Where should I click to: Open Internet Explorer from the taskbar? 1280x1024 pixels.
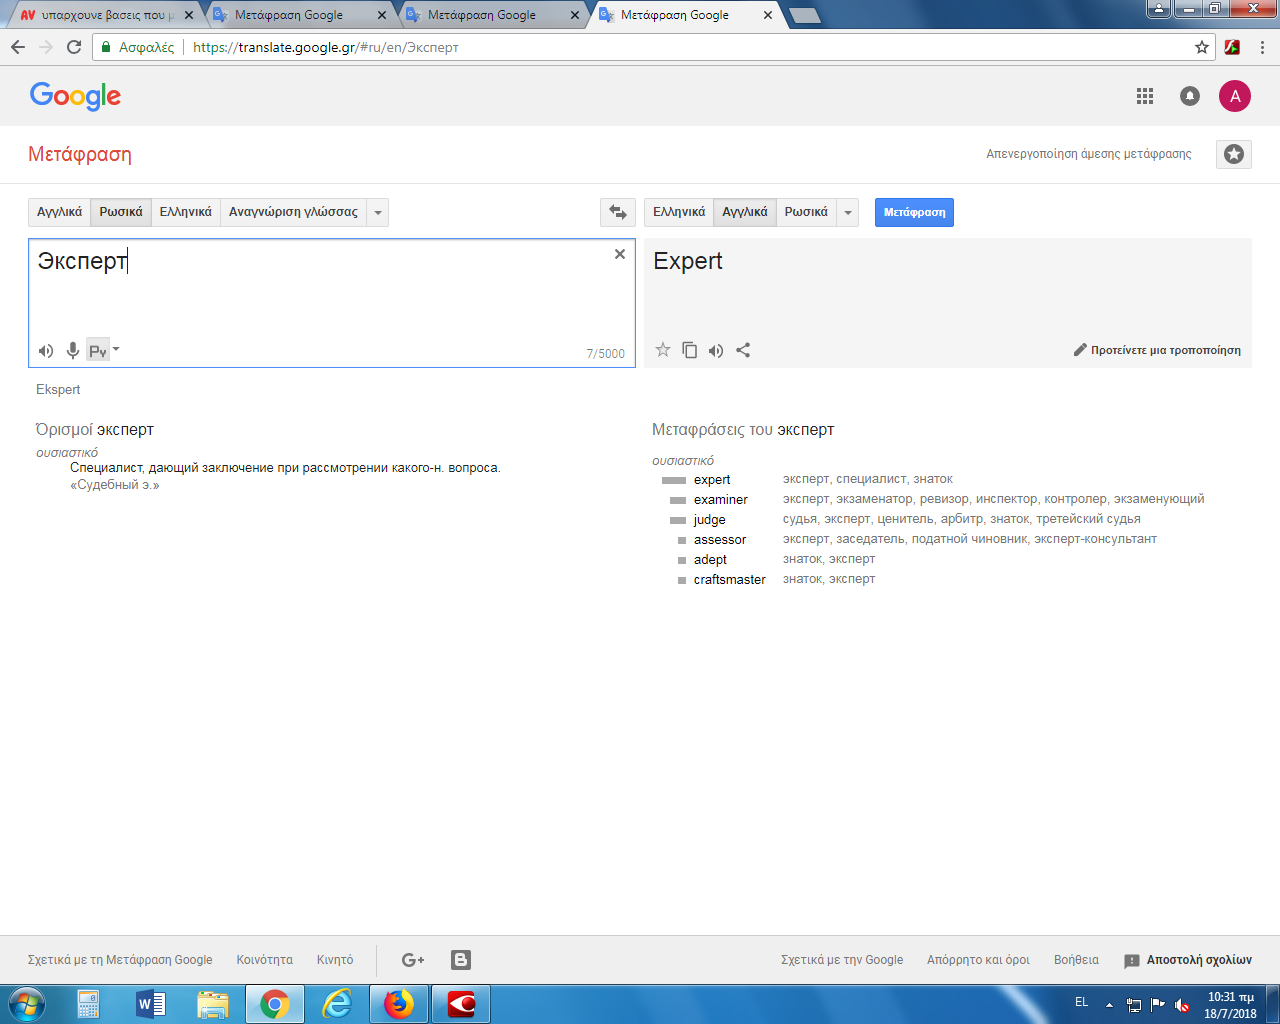point(337,1003)
